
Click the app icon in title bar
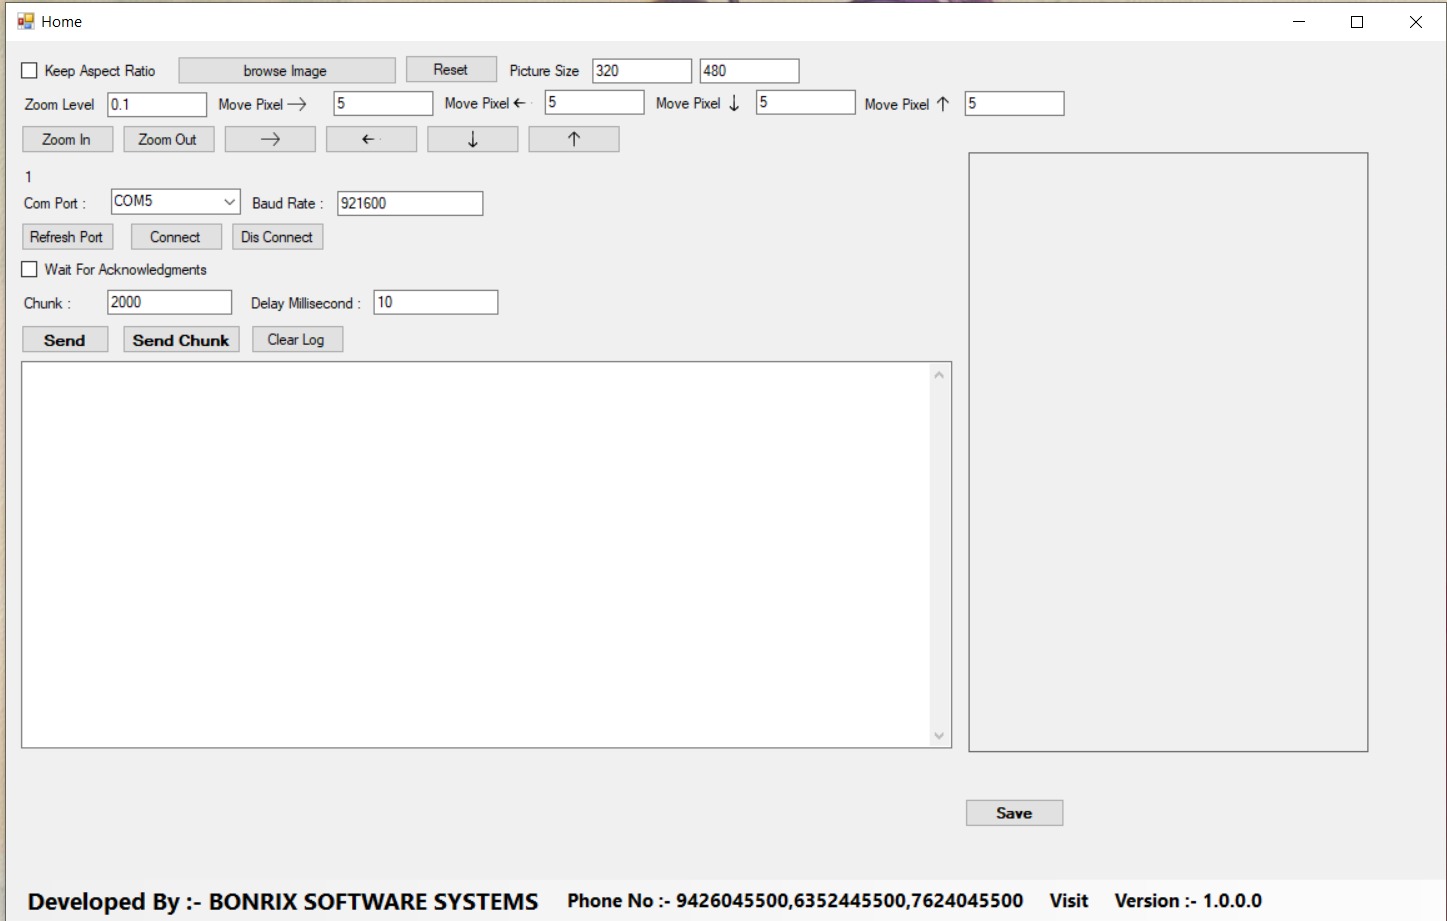25,21
